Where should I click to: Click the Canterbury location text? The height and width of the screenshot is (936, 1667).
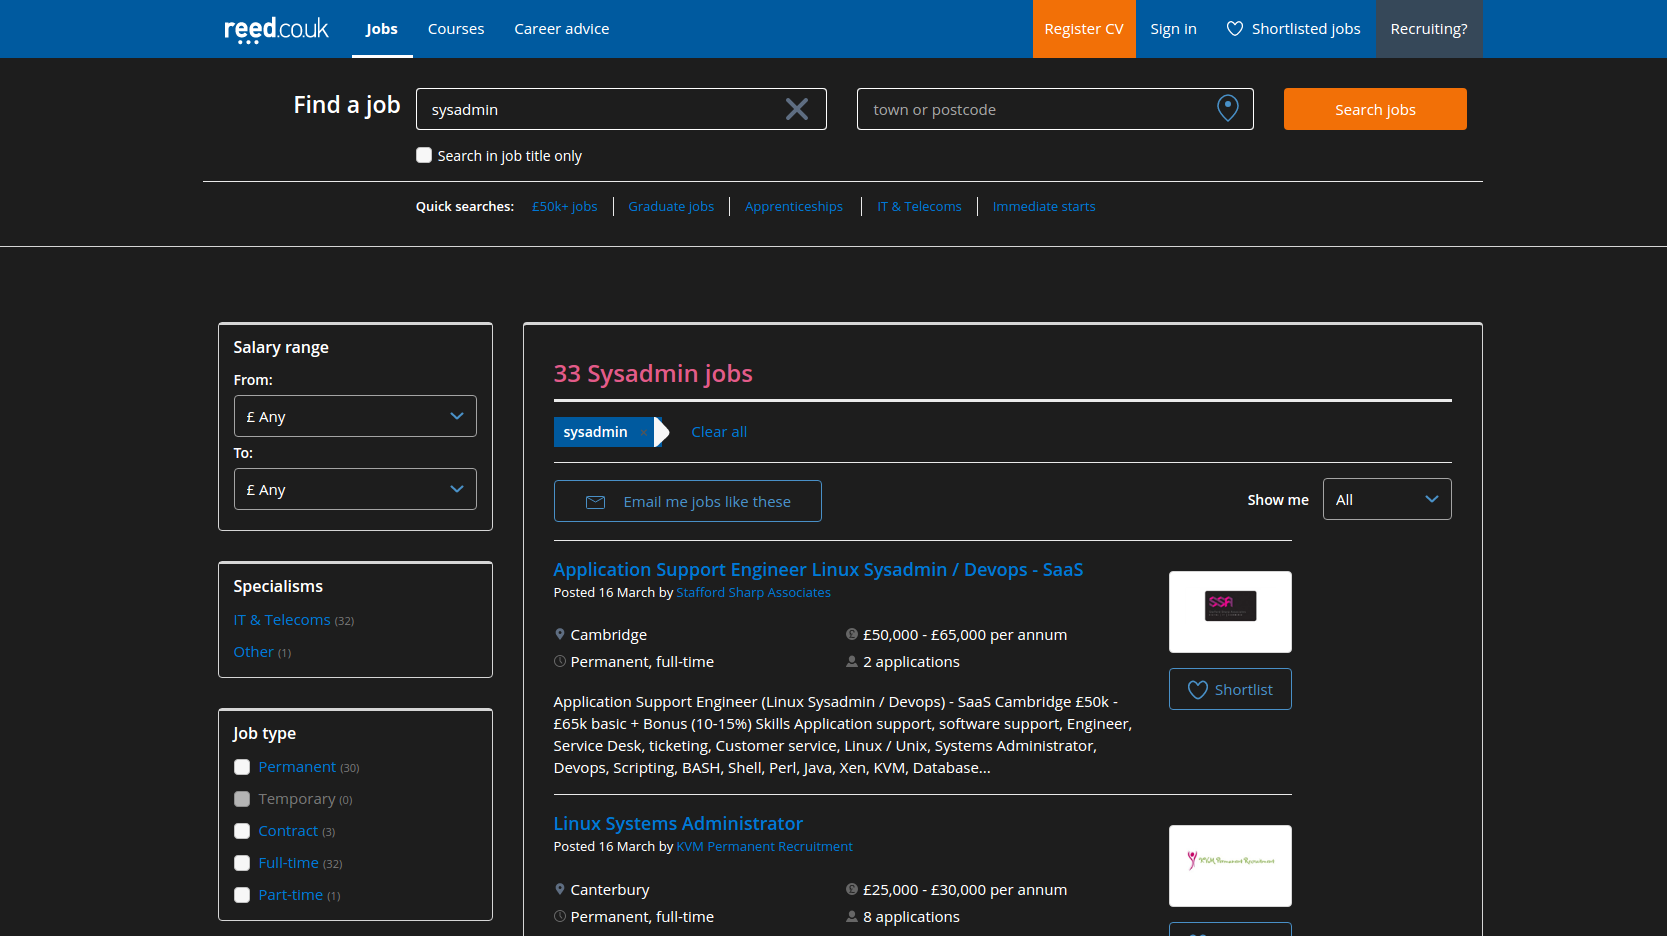610,890
